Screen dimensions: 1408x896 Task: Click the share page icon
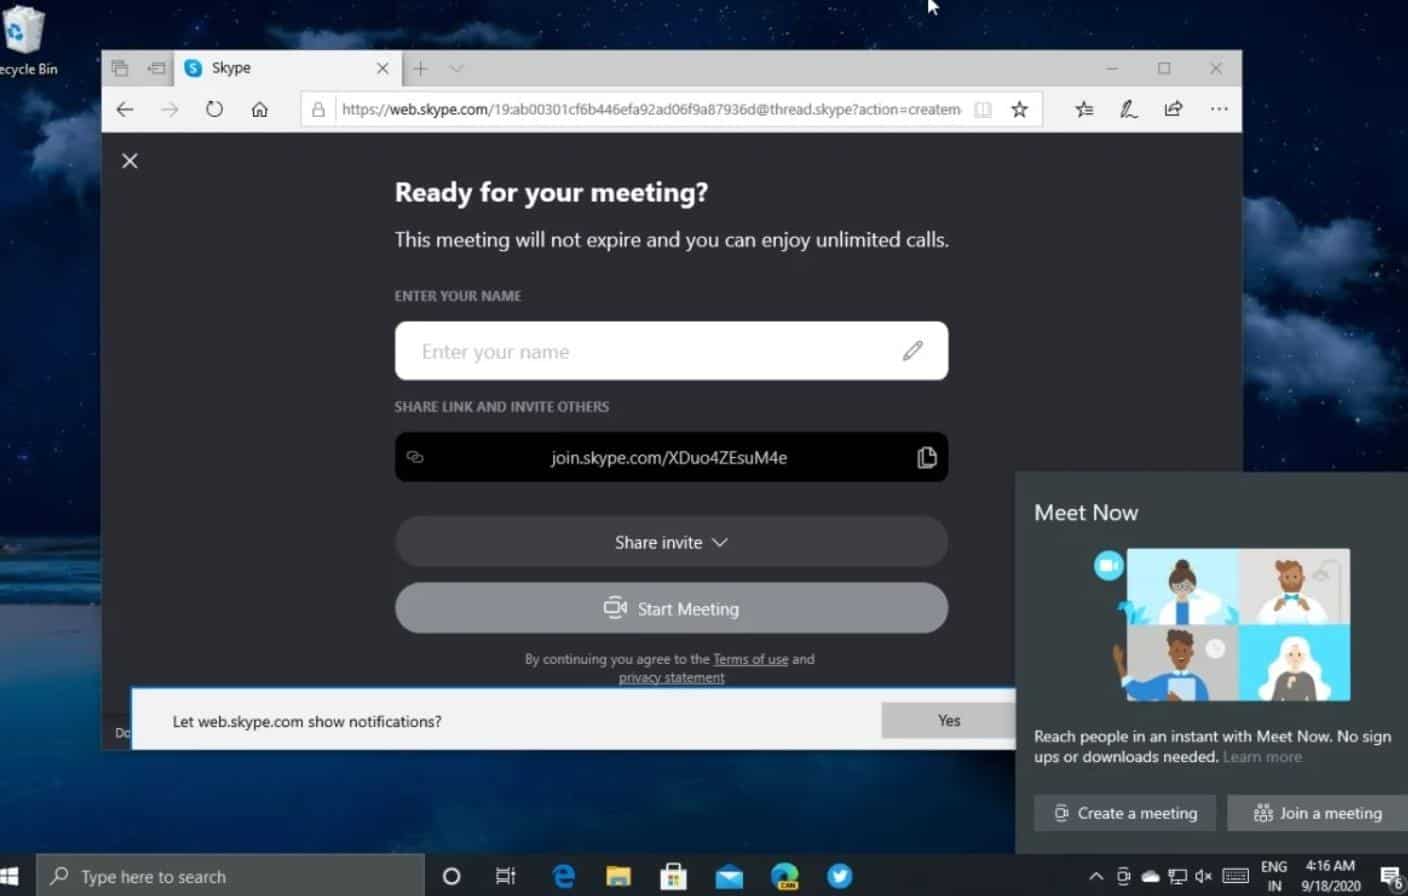point(1174,109)
